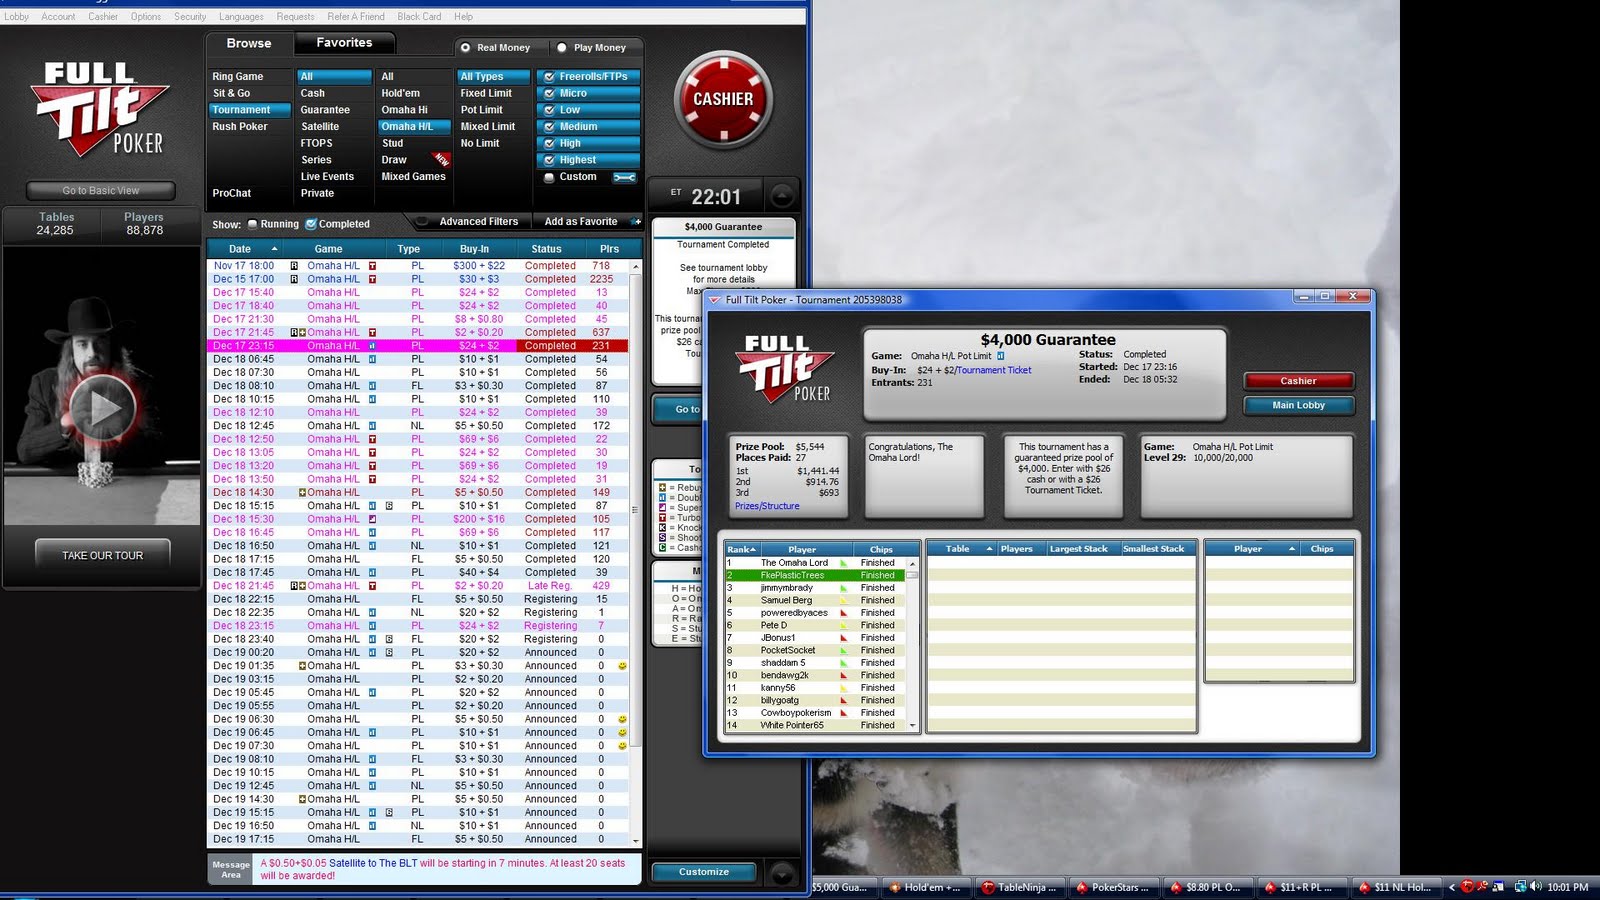Click the red icon on Dec 17 21:45 row

[372, 332]
